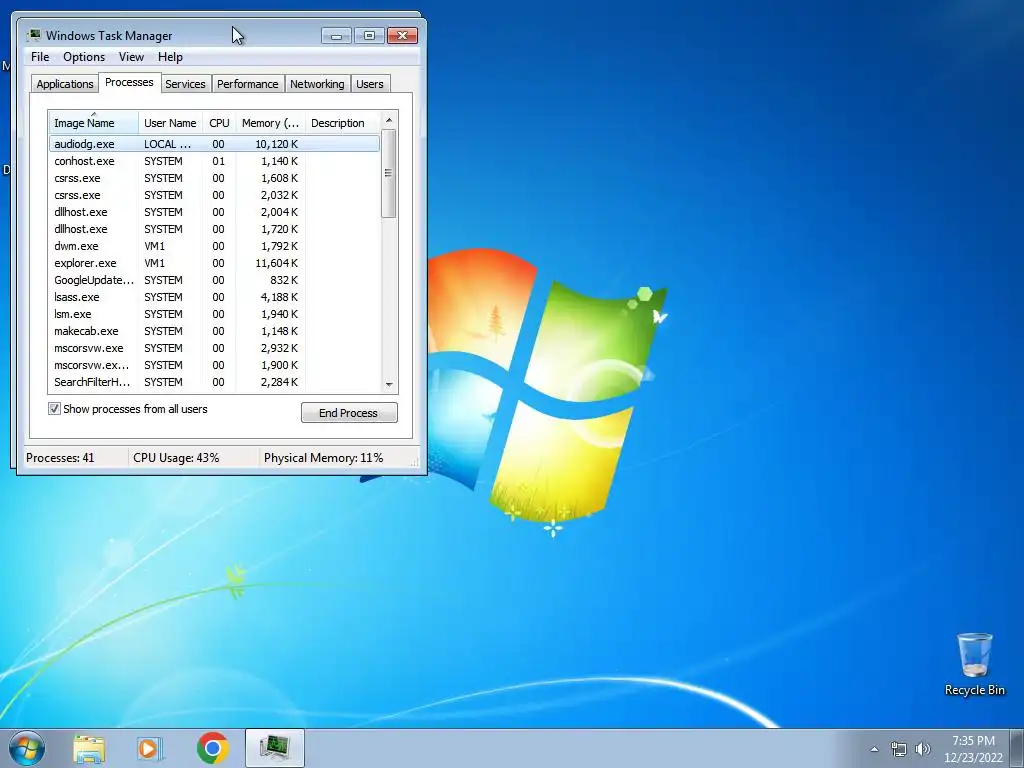1024x768 pixels.
Task: Select the Task Manager taskbar button
Action: [275, 748]
